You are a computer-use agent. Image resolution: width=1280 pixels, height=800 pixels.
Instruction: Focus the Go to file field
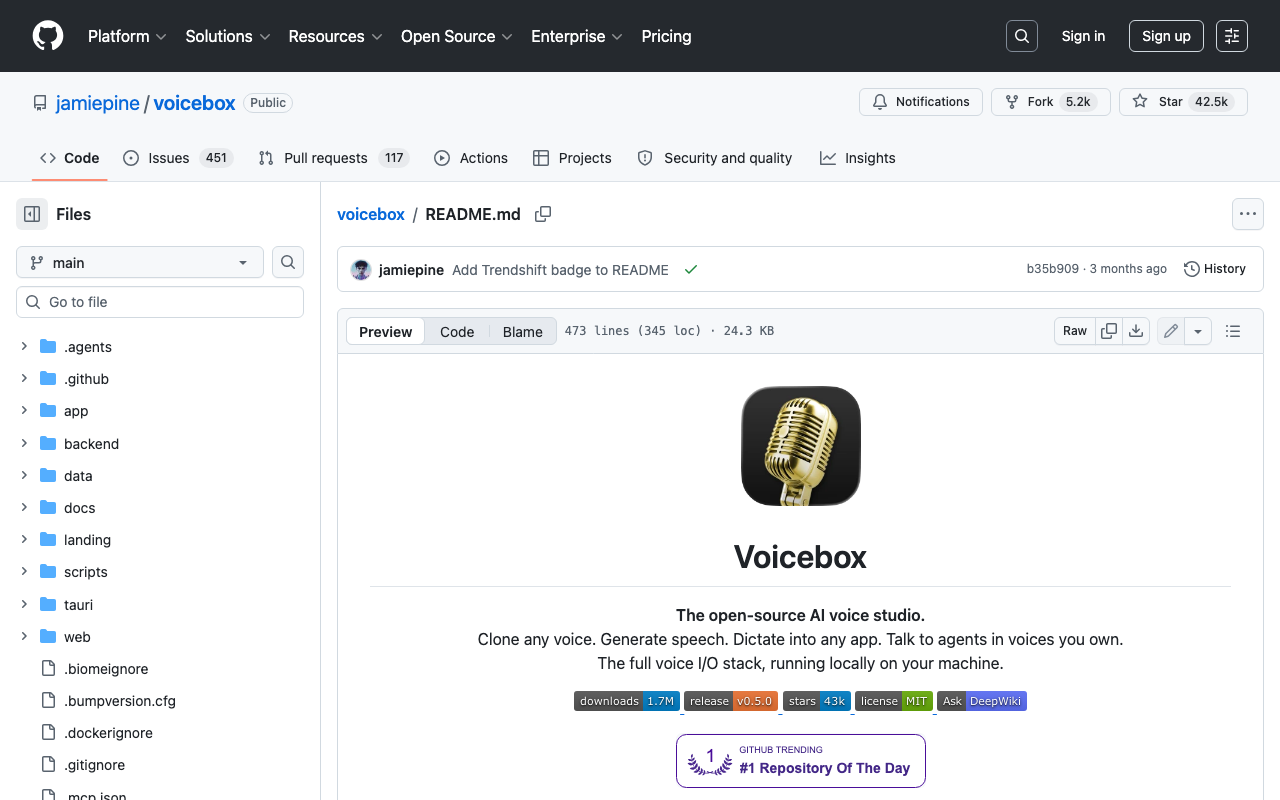tap(160, 302)
